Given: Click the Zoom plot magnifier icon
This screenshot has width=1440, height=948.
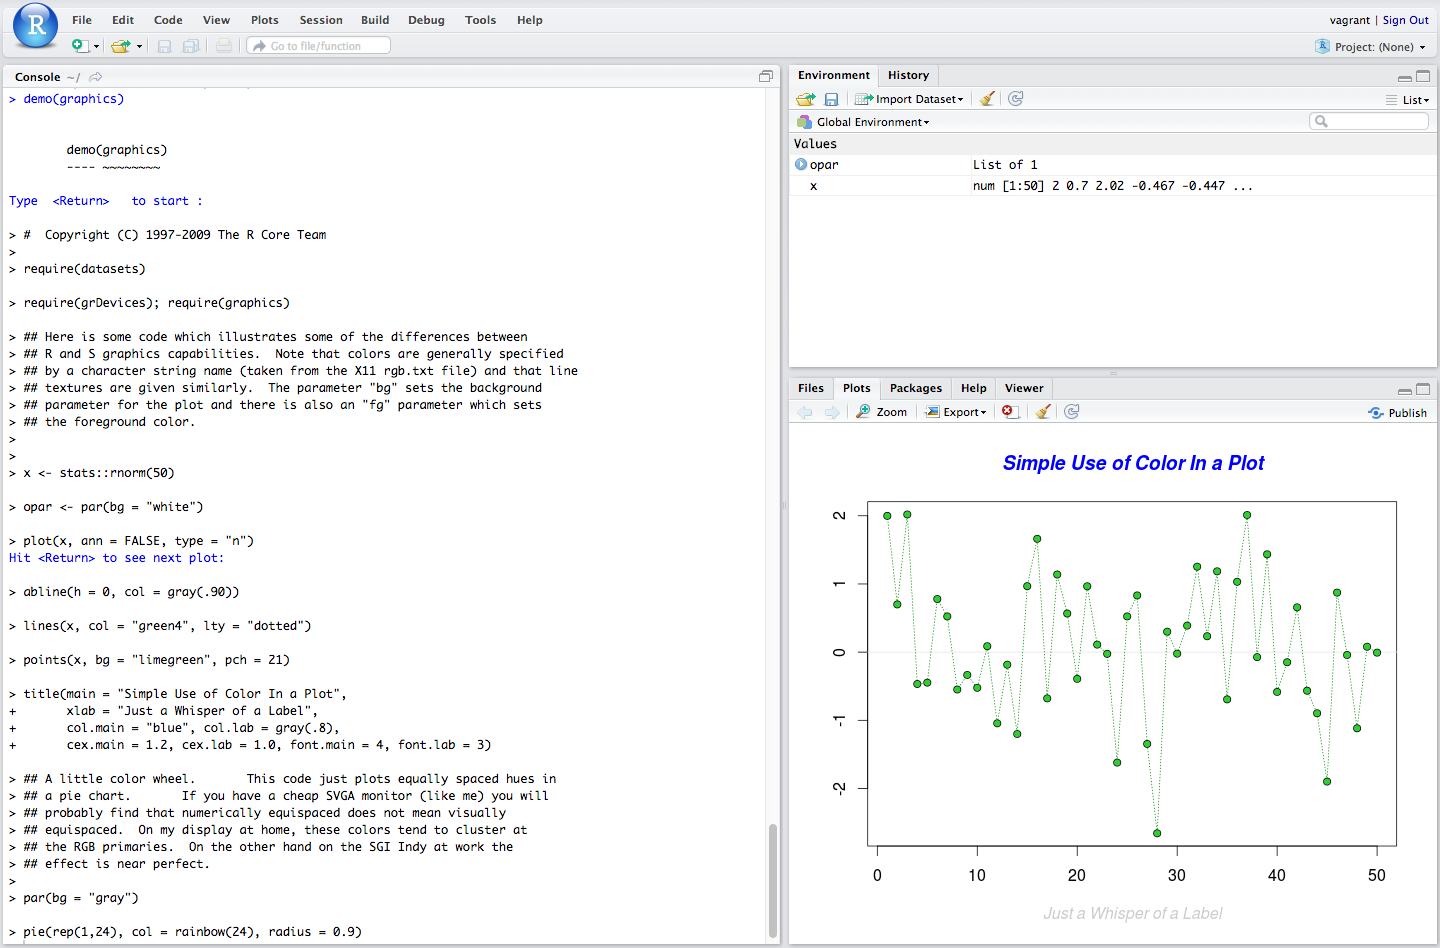Looking at the screenshot, I should [x=864, y=412].
